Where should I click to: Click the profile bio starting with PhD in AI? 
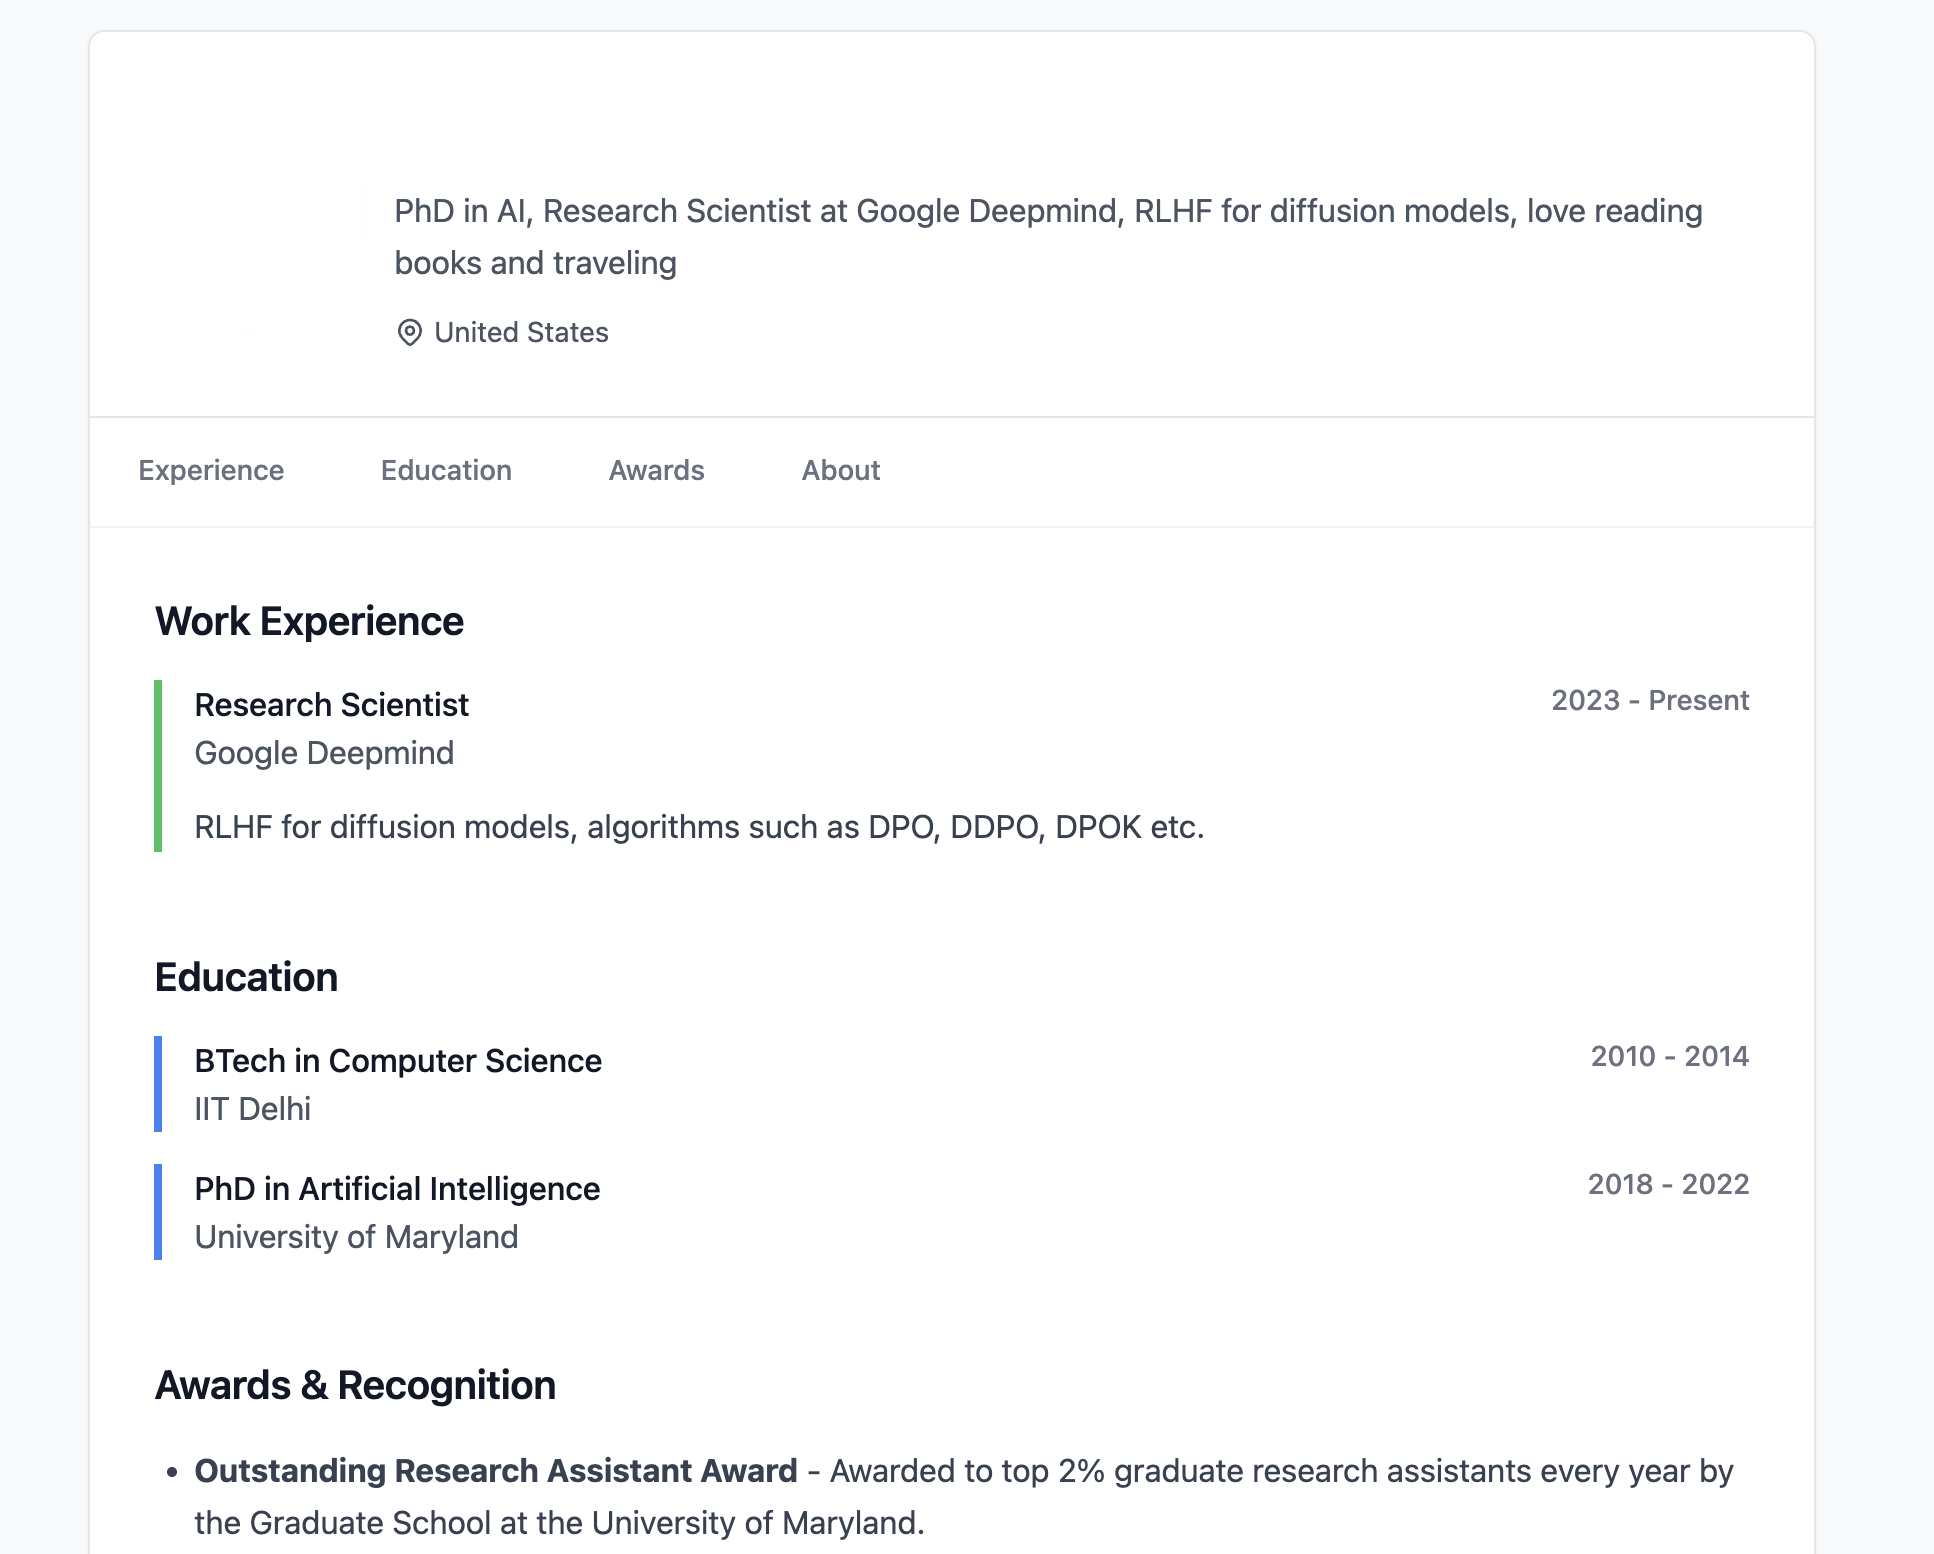click(x=1048, y=237)
